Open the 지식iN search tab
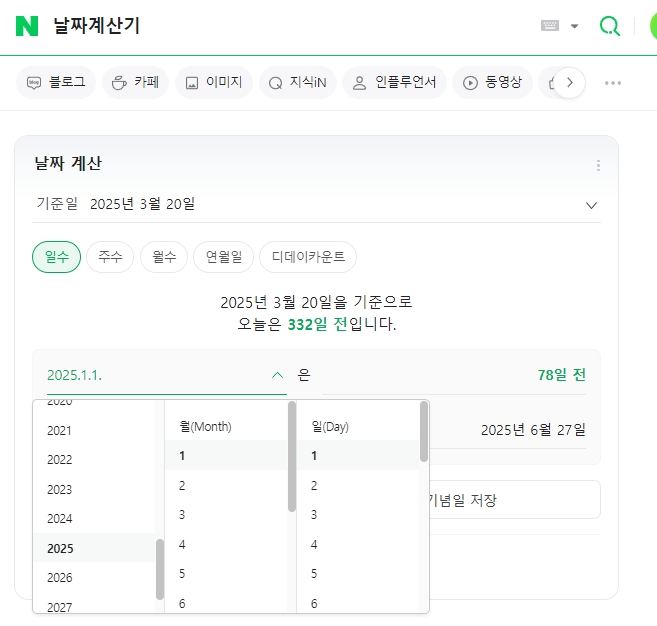Viewport: 657px width, 626px height. tap(298, 83)
